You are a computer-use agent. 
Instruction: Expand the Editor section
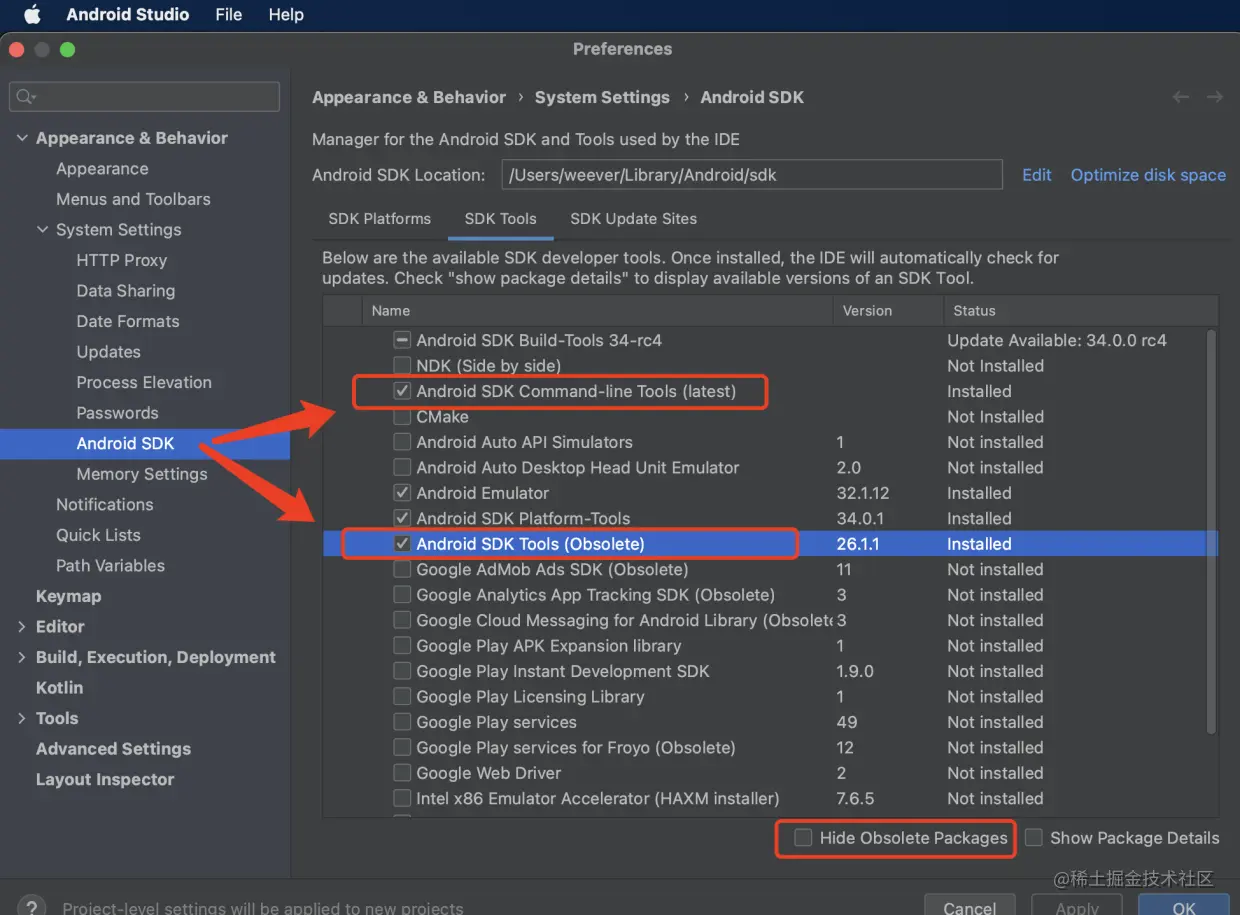pos(22,627)
